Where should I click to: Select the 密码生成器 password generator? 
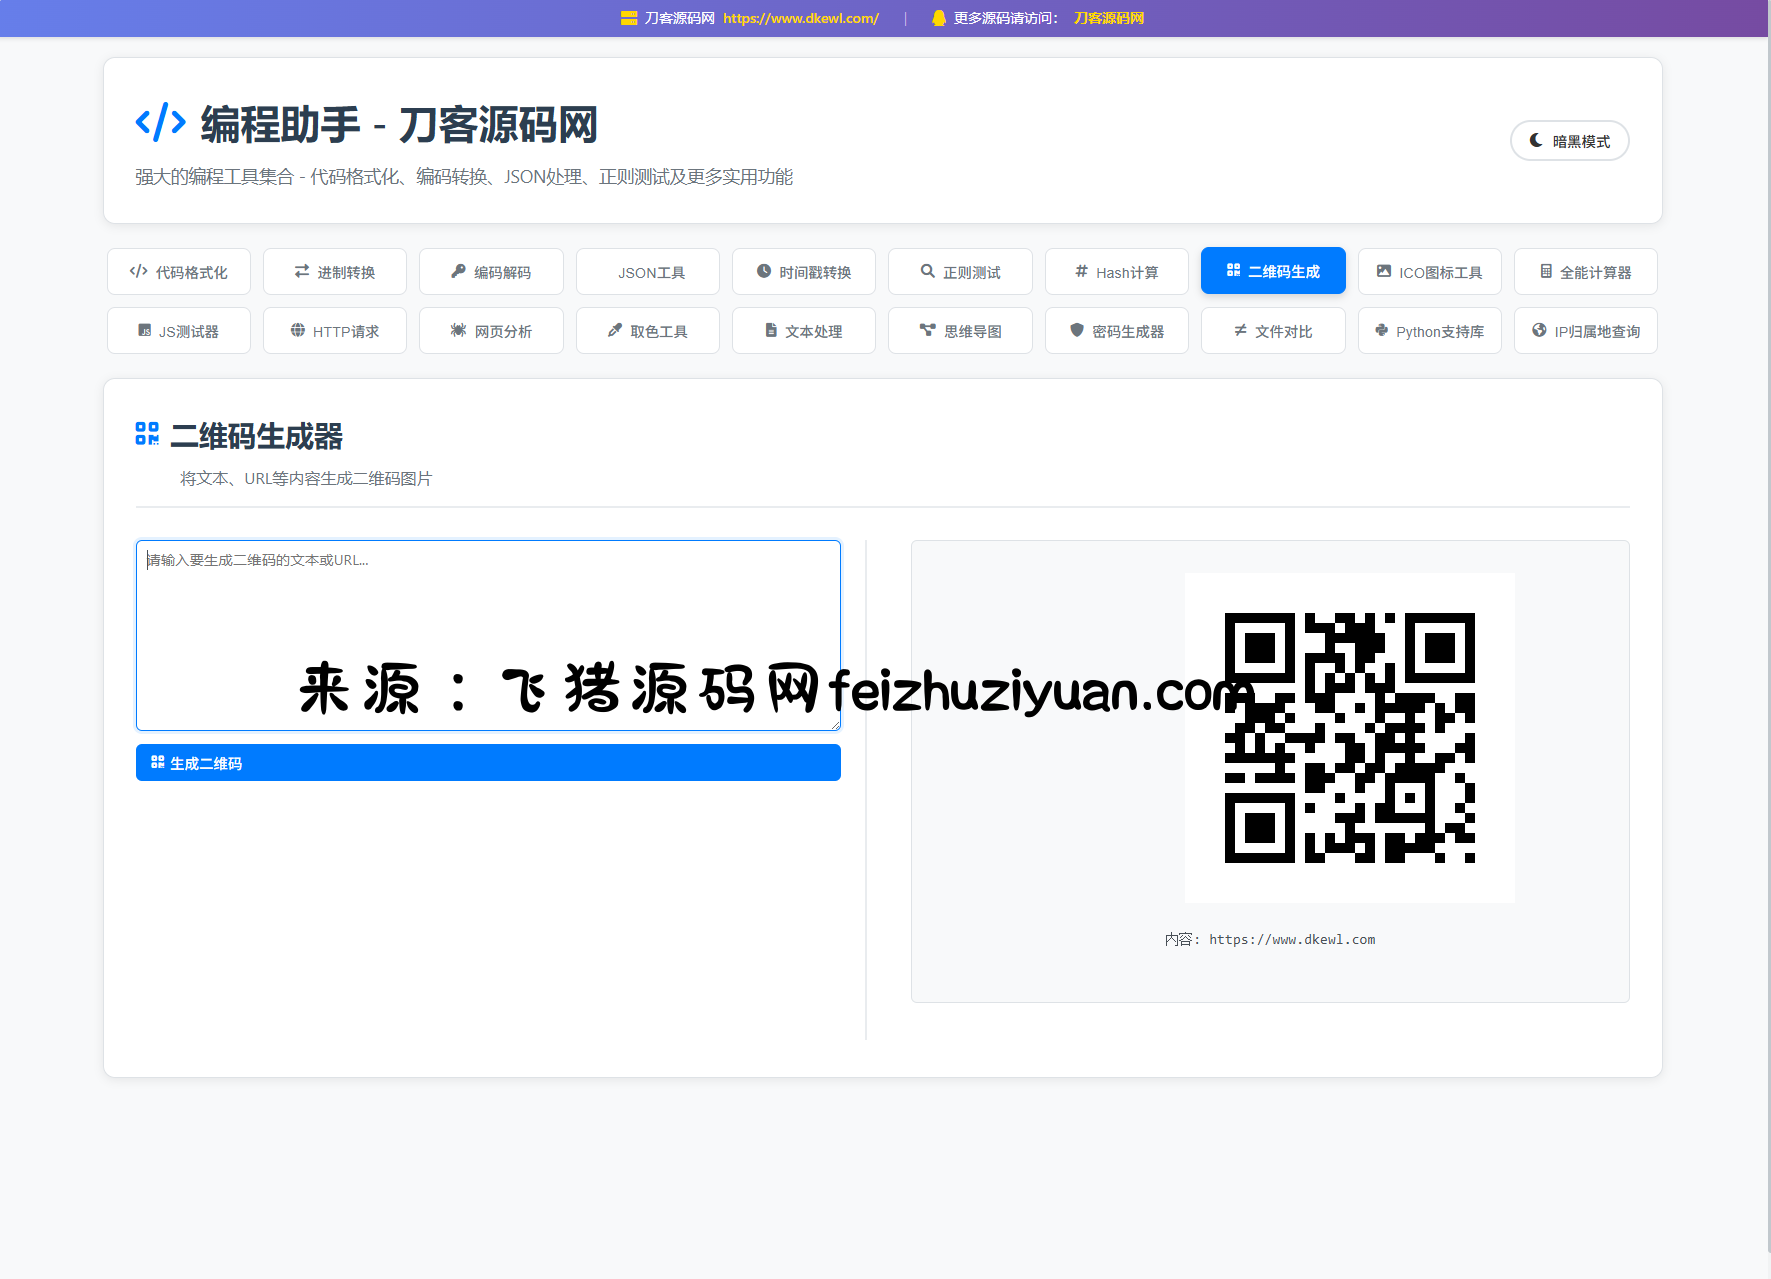coord(1116,331)
